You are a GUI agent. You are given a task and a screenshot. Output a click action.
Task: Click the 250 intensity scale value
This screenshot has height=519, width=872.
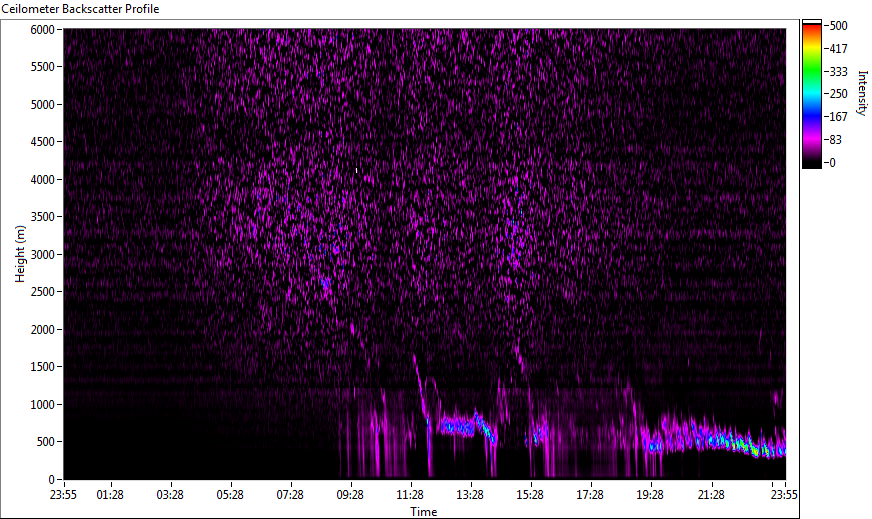(838, 94)
